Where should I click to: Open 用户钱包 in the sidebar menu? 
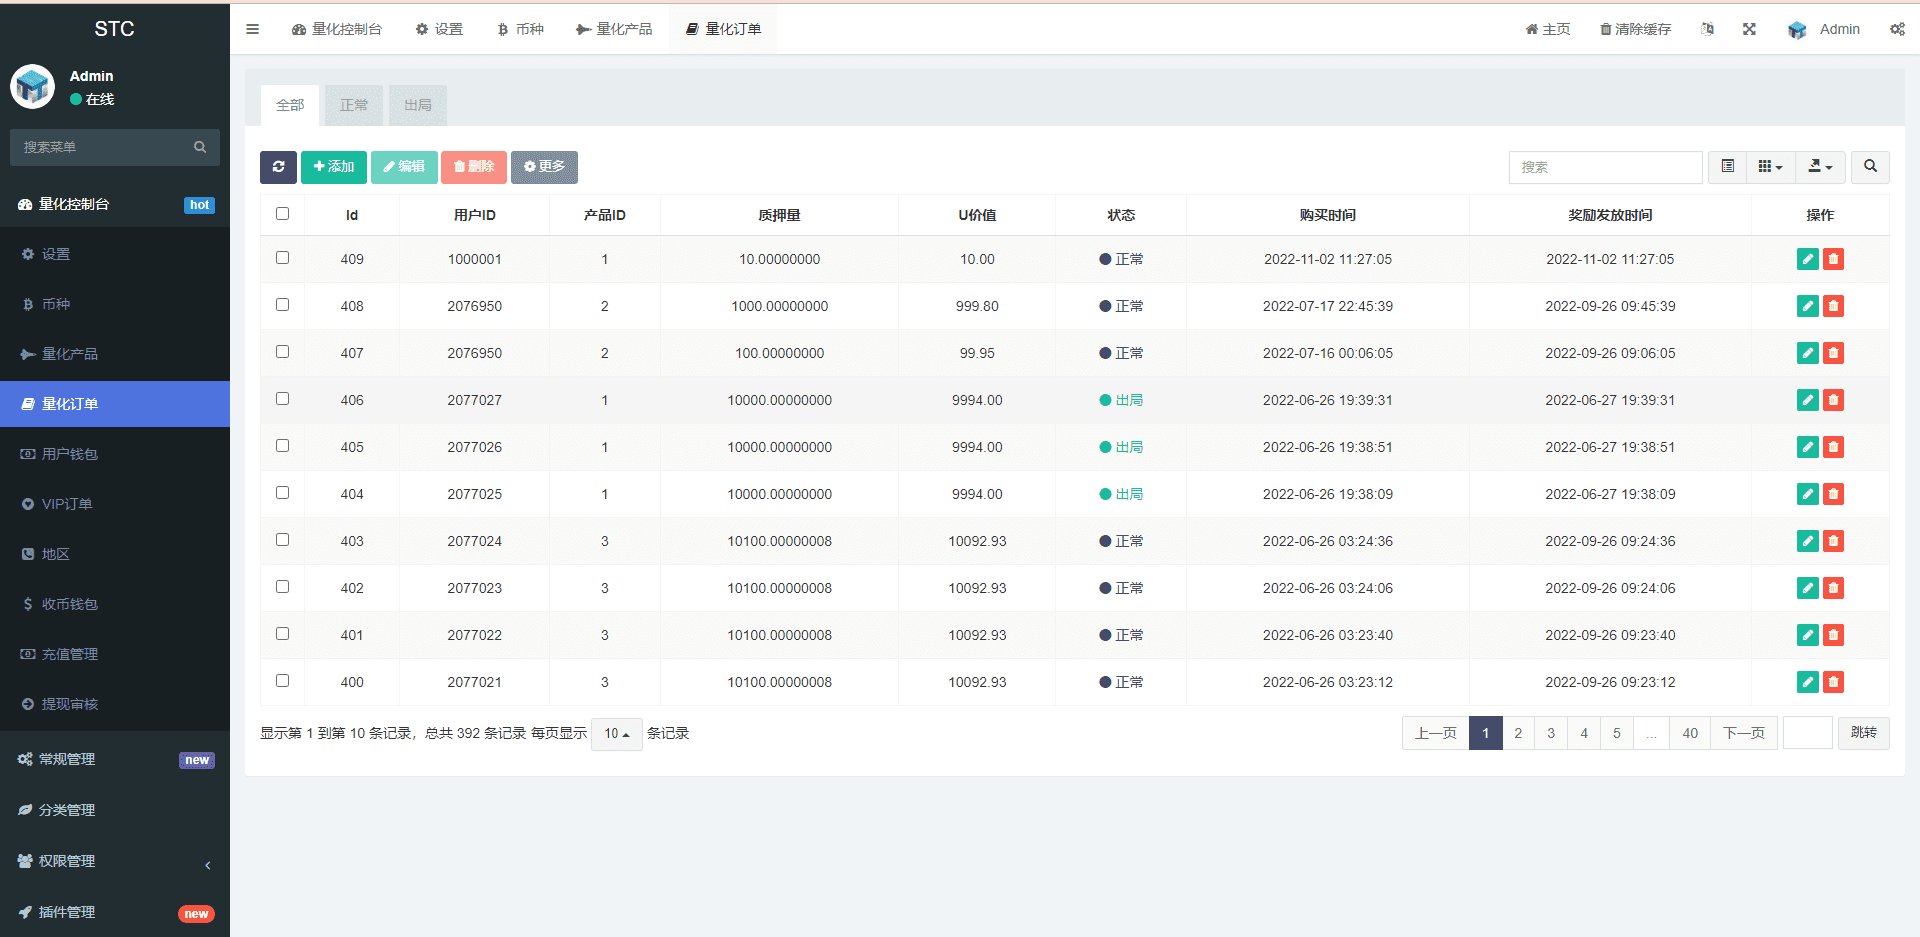(x=70, y=454)
